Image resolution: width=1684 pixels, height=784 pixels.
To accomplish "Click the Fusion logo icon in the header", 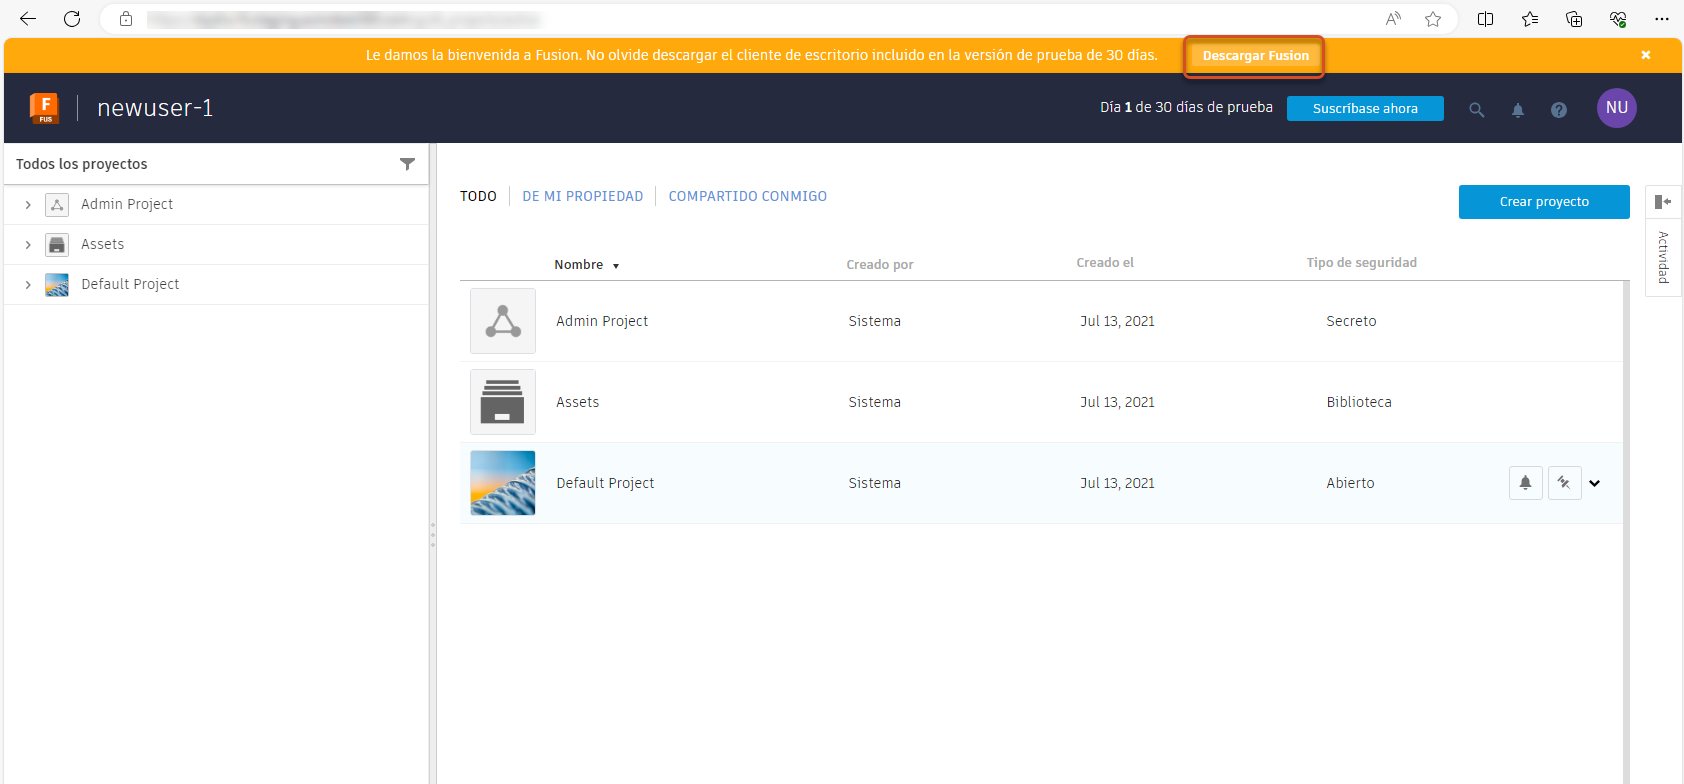I will point(44,108).
